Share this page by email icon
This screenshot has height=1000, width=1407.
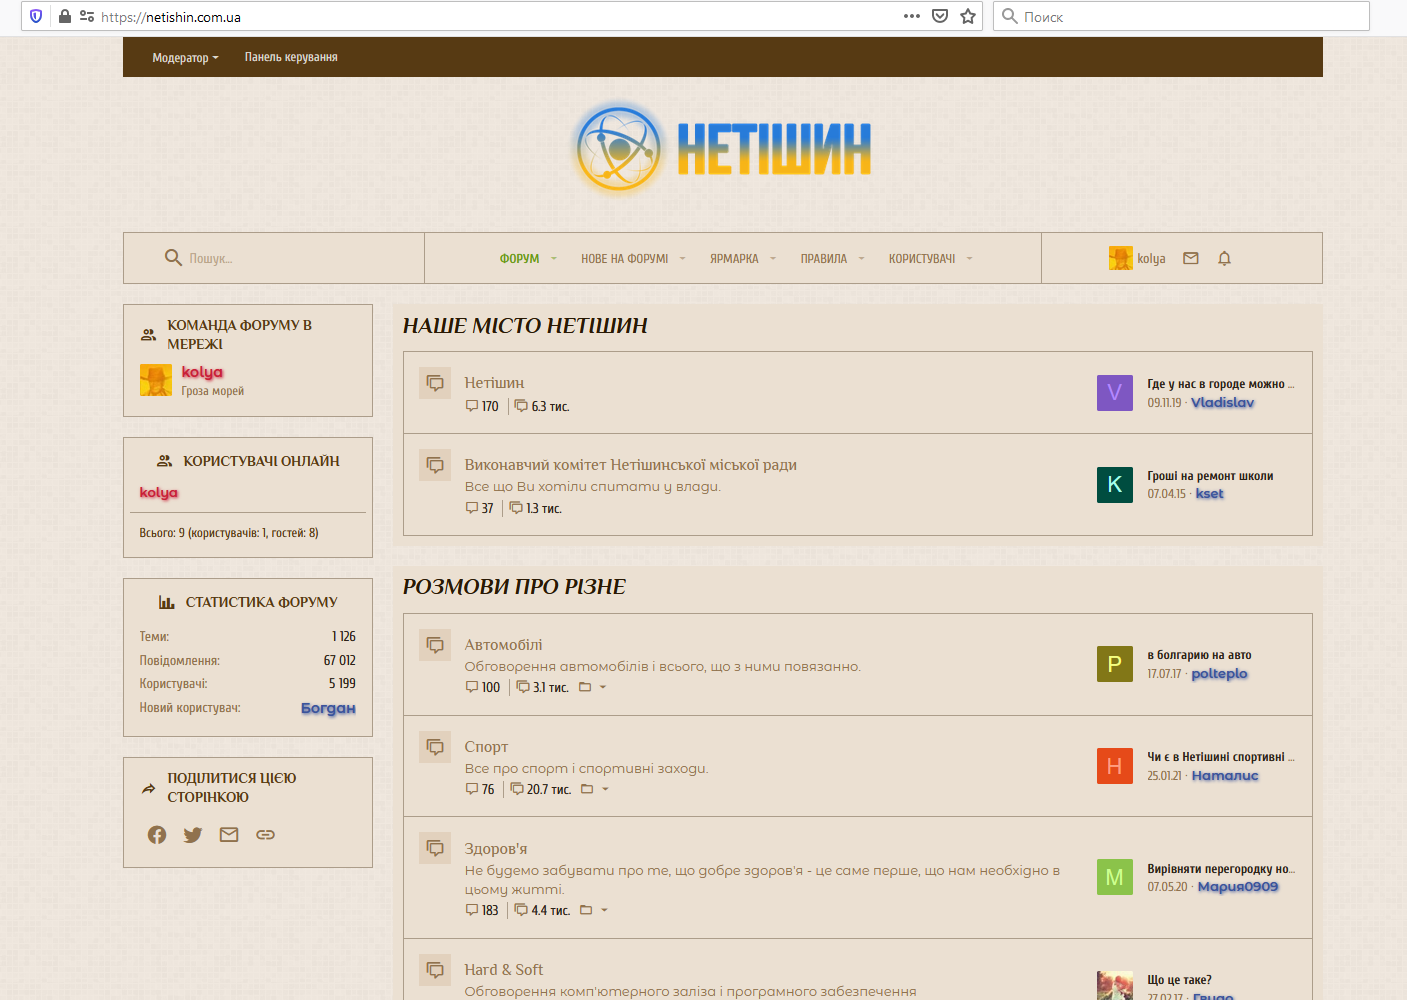pos(229,835)
